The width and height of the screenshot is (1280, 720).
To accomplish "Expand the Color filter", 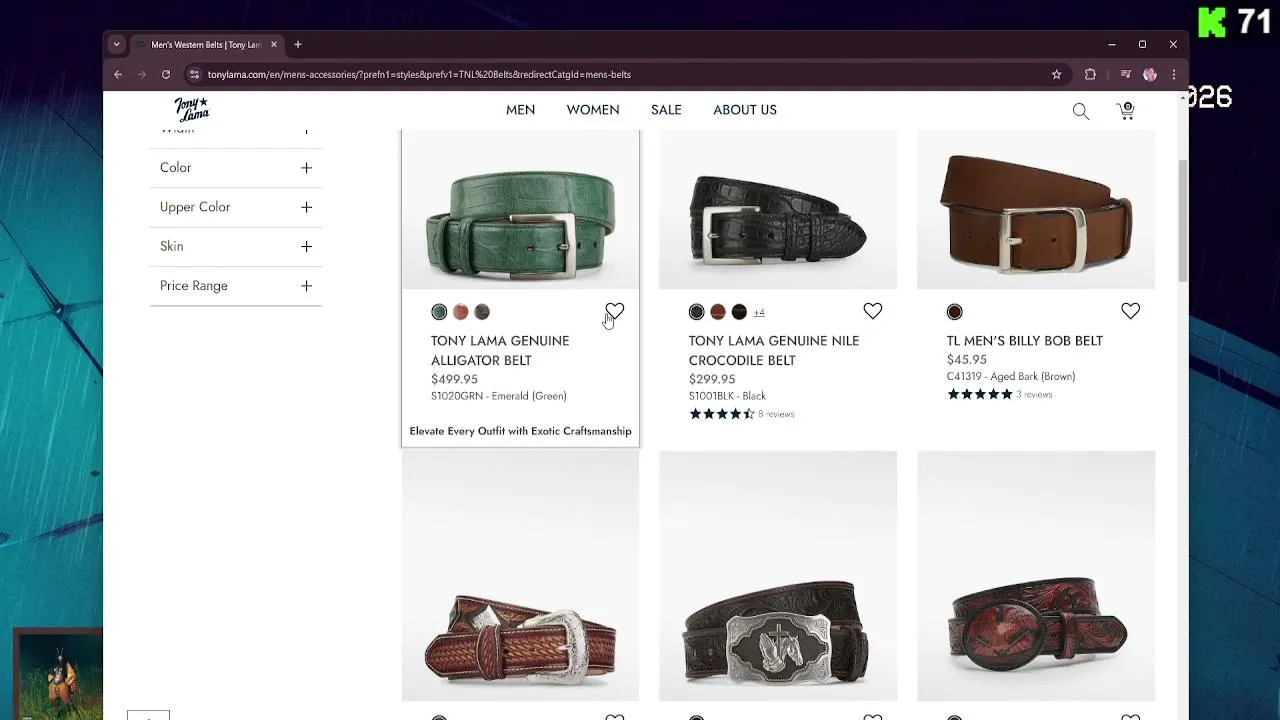I will pyautogui.click(x=306, y=168).
